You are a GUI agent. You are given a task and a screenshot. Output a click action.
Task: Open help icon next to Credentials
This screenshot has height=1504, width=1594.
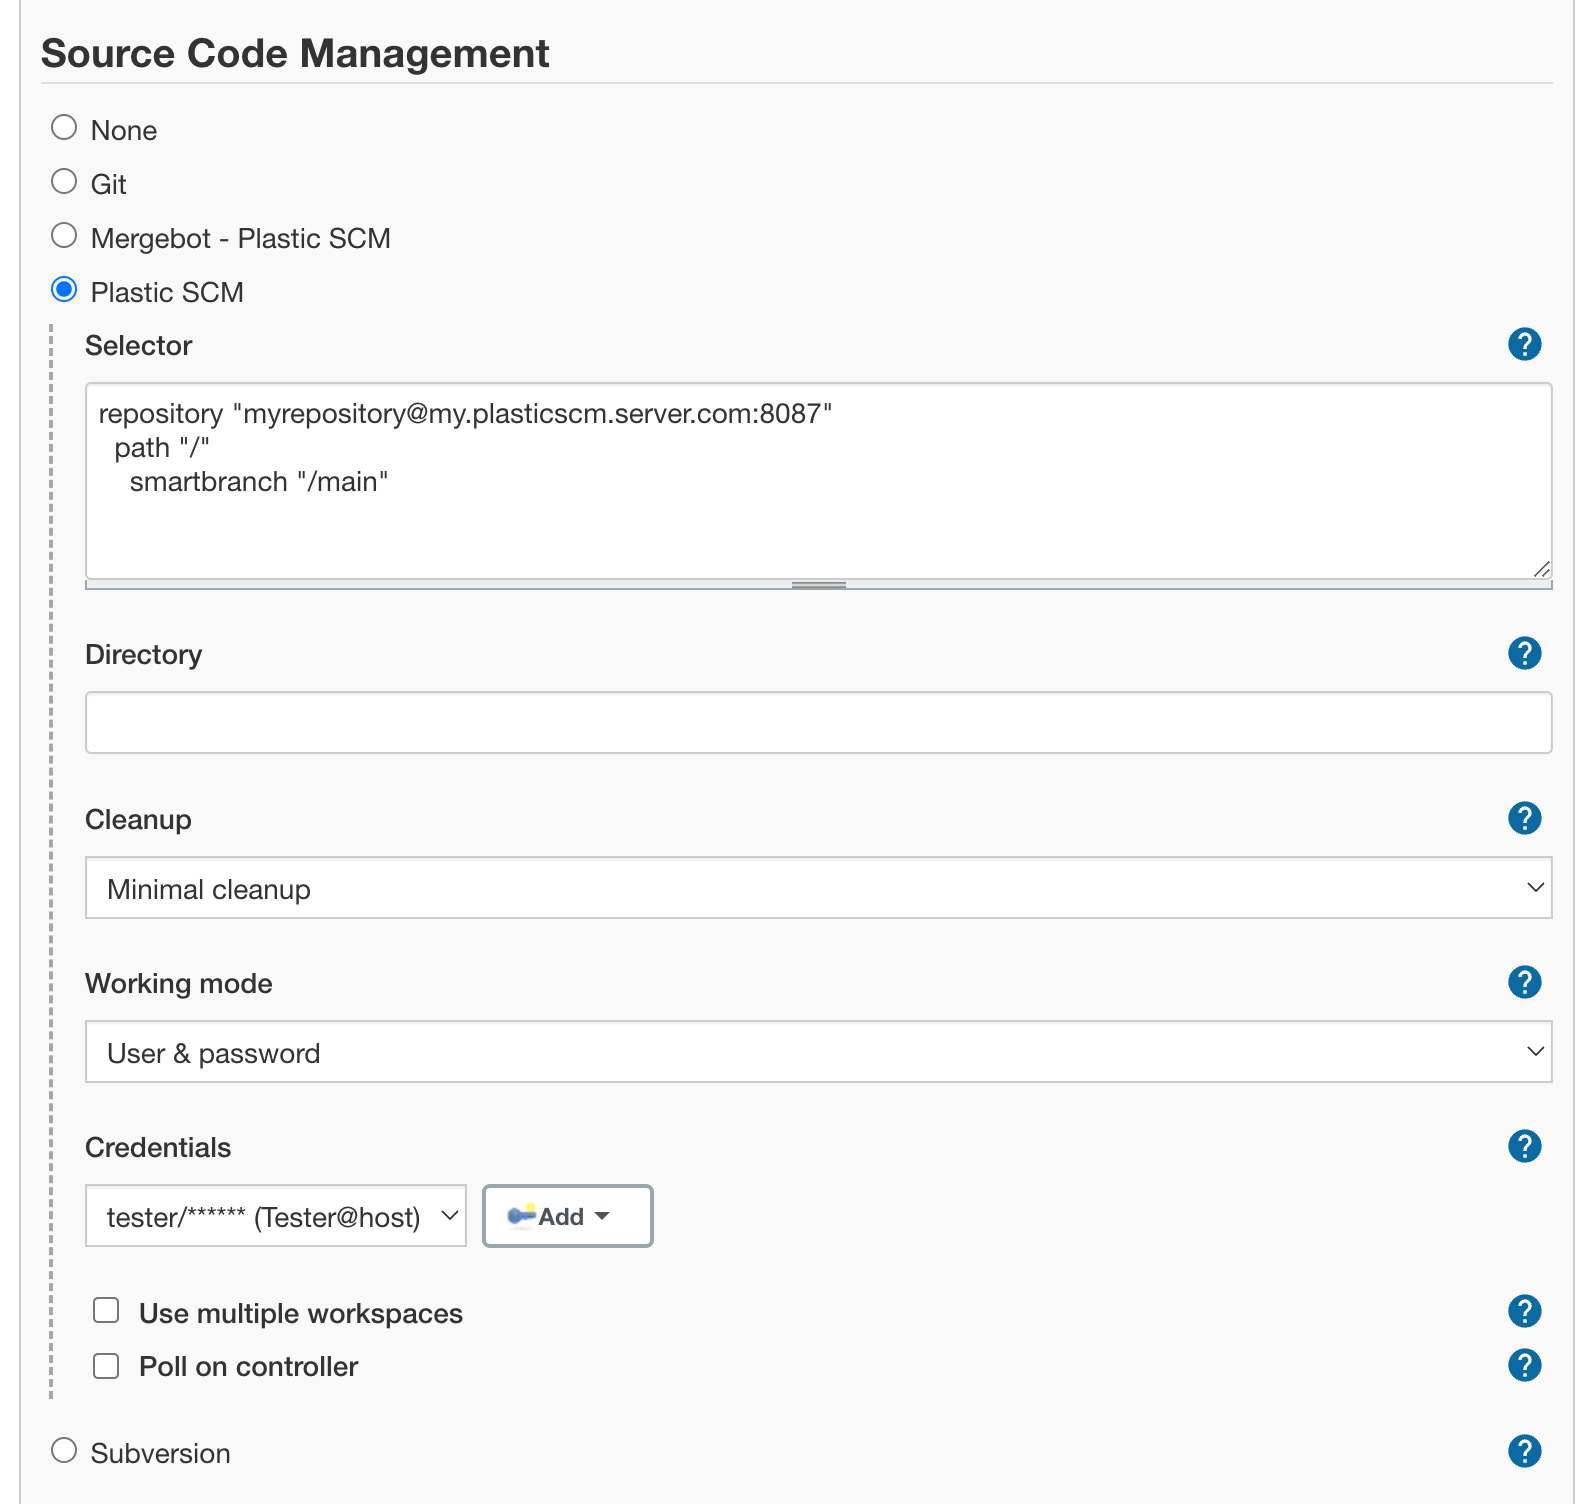tap(1524, 1146)
